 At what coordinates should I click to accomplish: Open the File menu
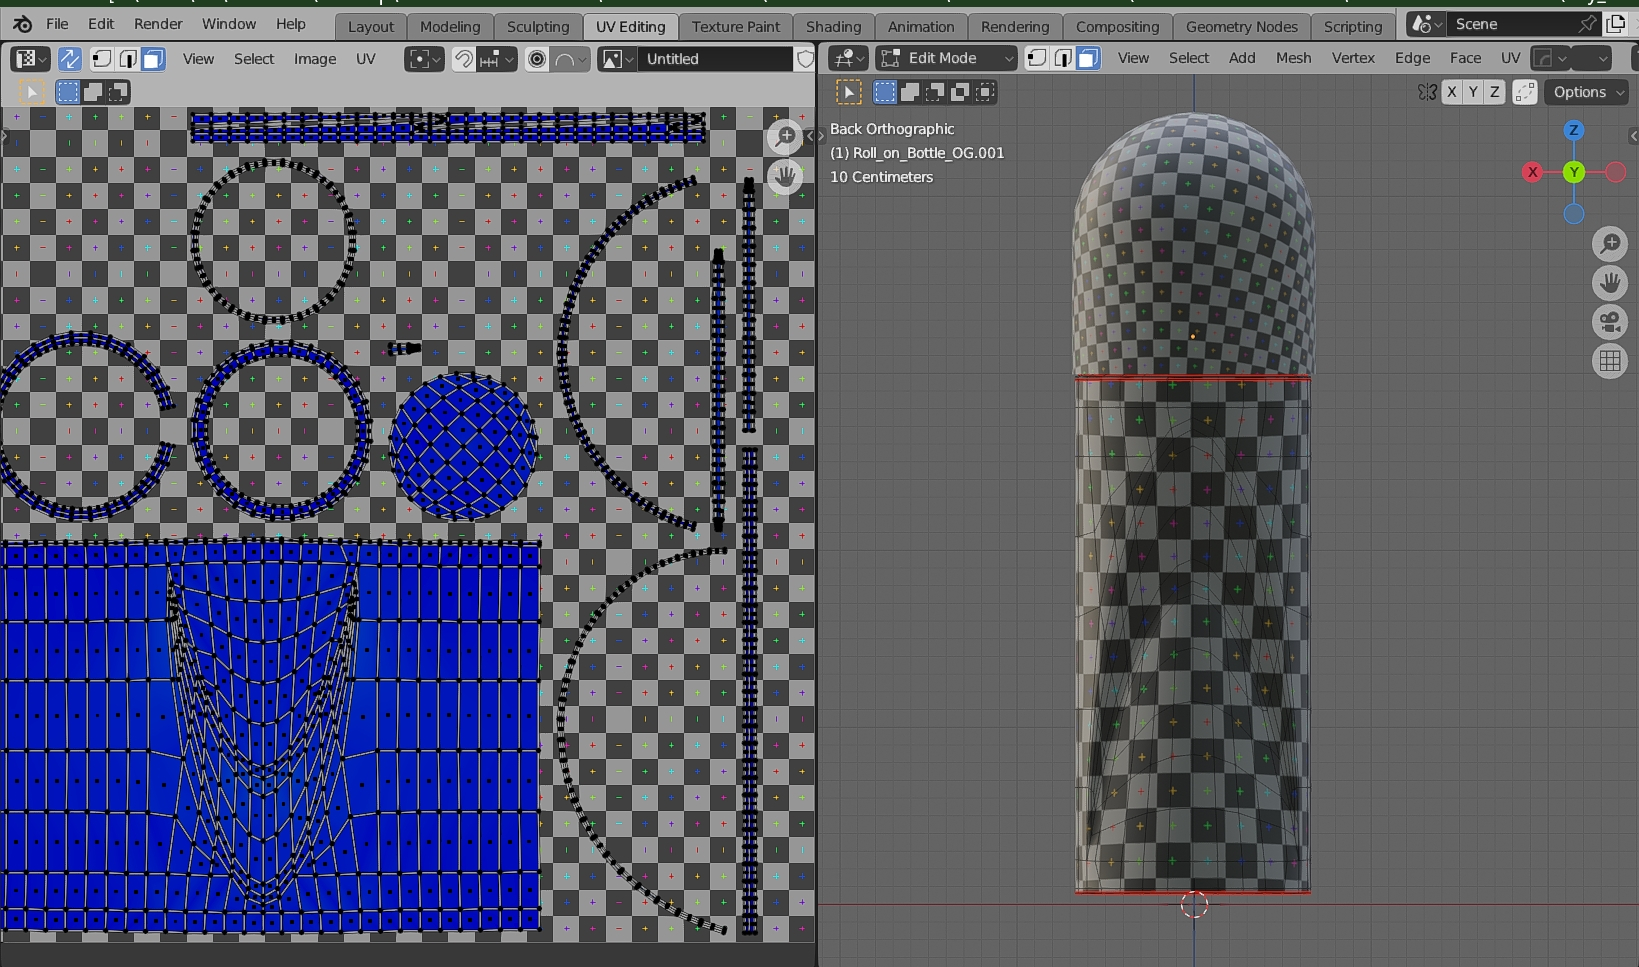click(57, 24)
